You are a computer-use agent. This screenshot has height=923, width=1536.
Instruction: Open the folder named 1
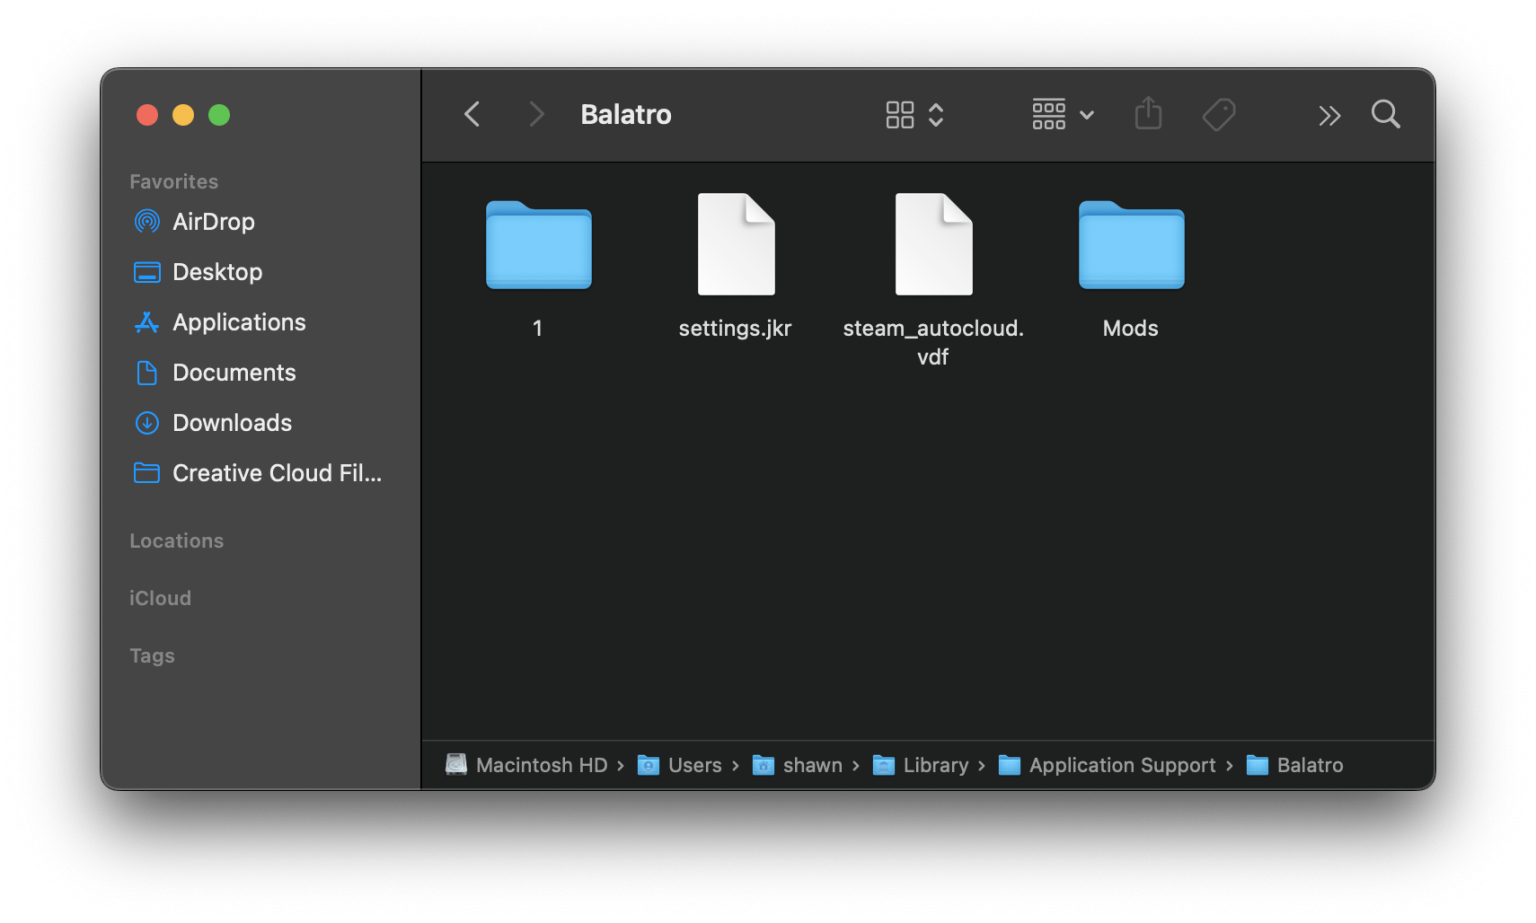coord(538,246)
